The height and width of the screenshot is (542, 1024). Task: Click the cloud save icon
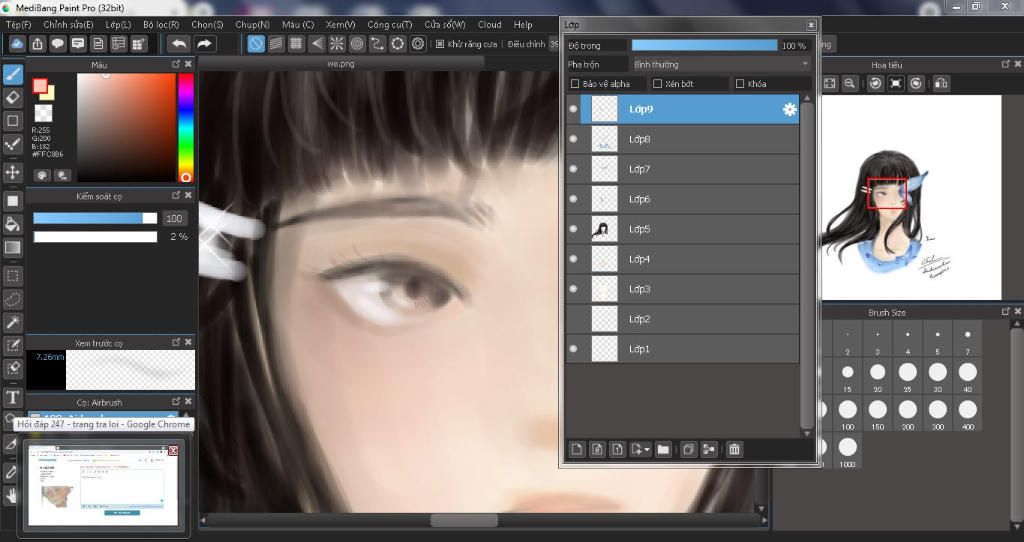(17, 44)
